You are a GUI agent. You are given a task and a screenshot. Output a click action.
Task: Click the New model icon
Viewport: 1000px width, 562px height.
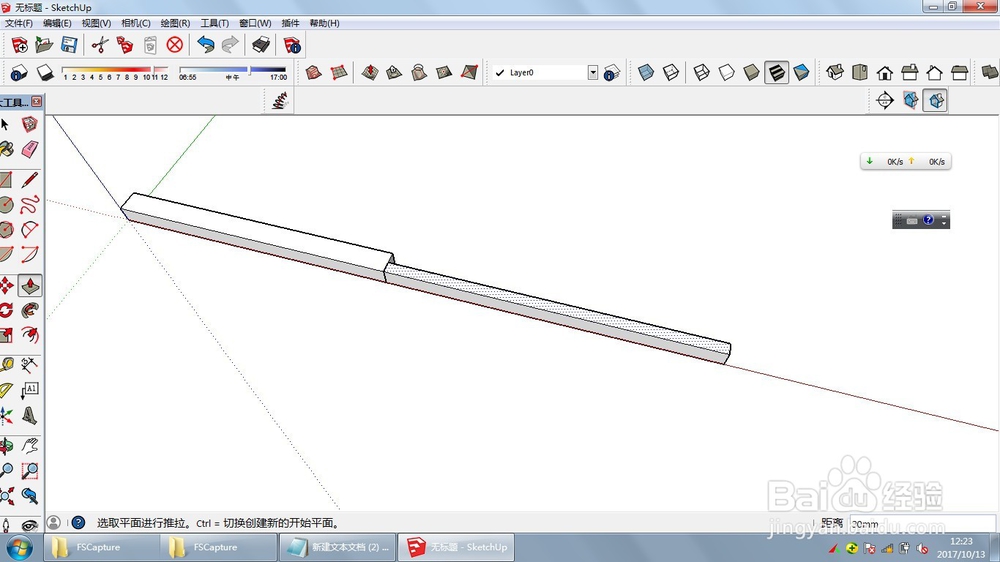click(19, 45)
